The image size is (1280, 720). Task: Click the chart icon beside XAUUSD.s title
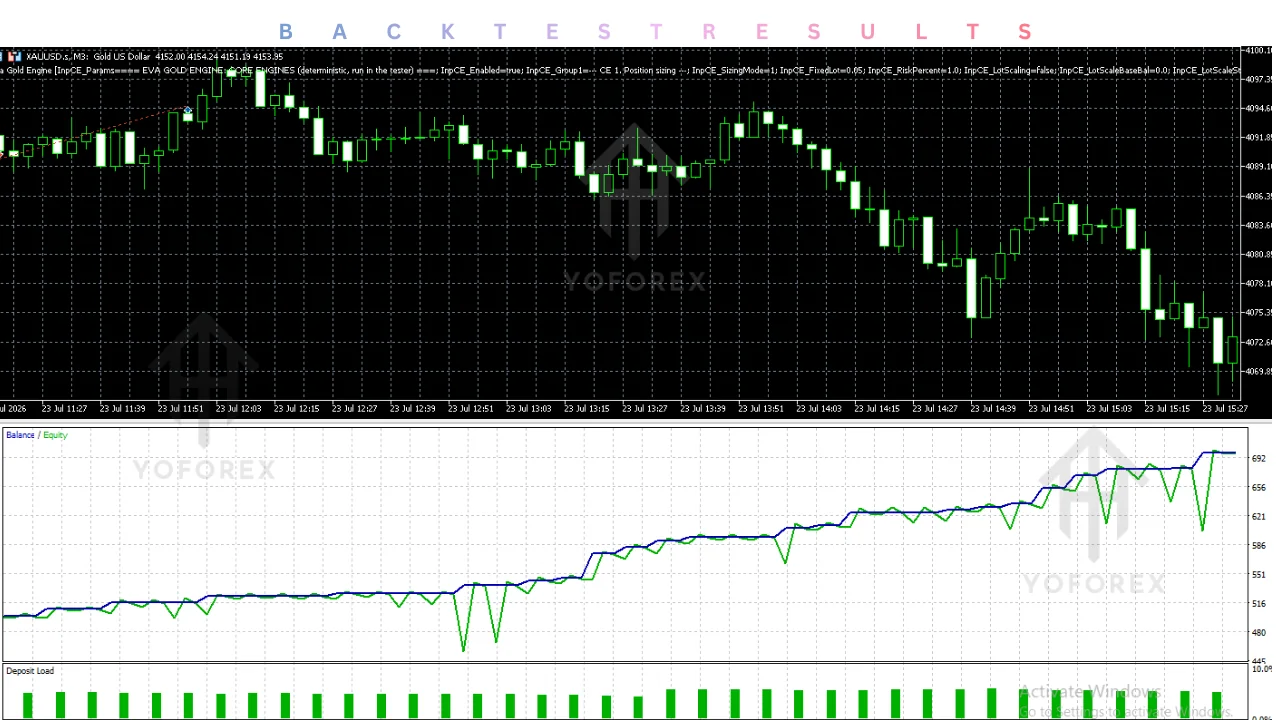click(16, 57)
